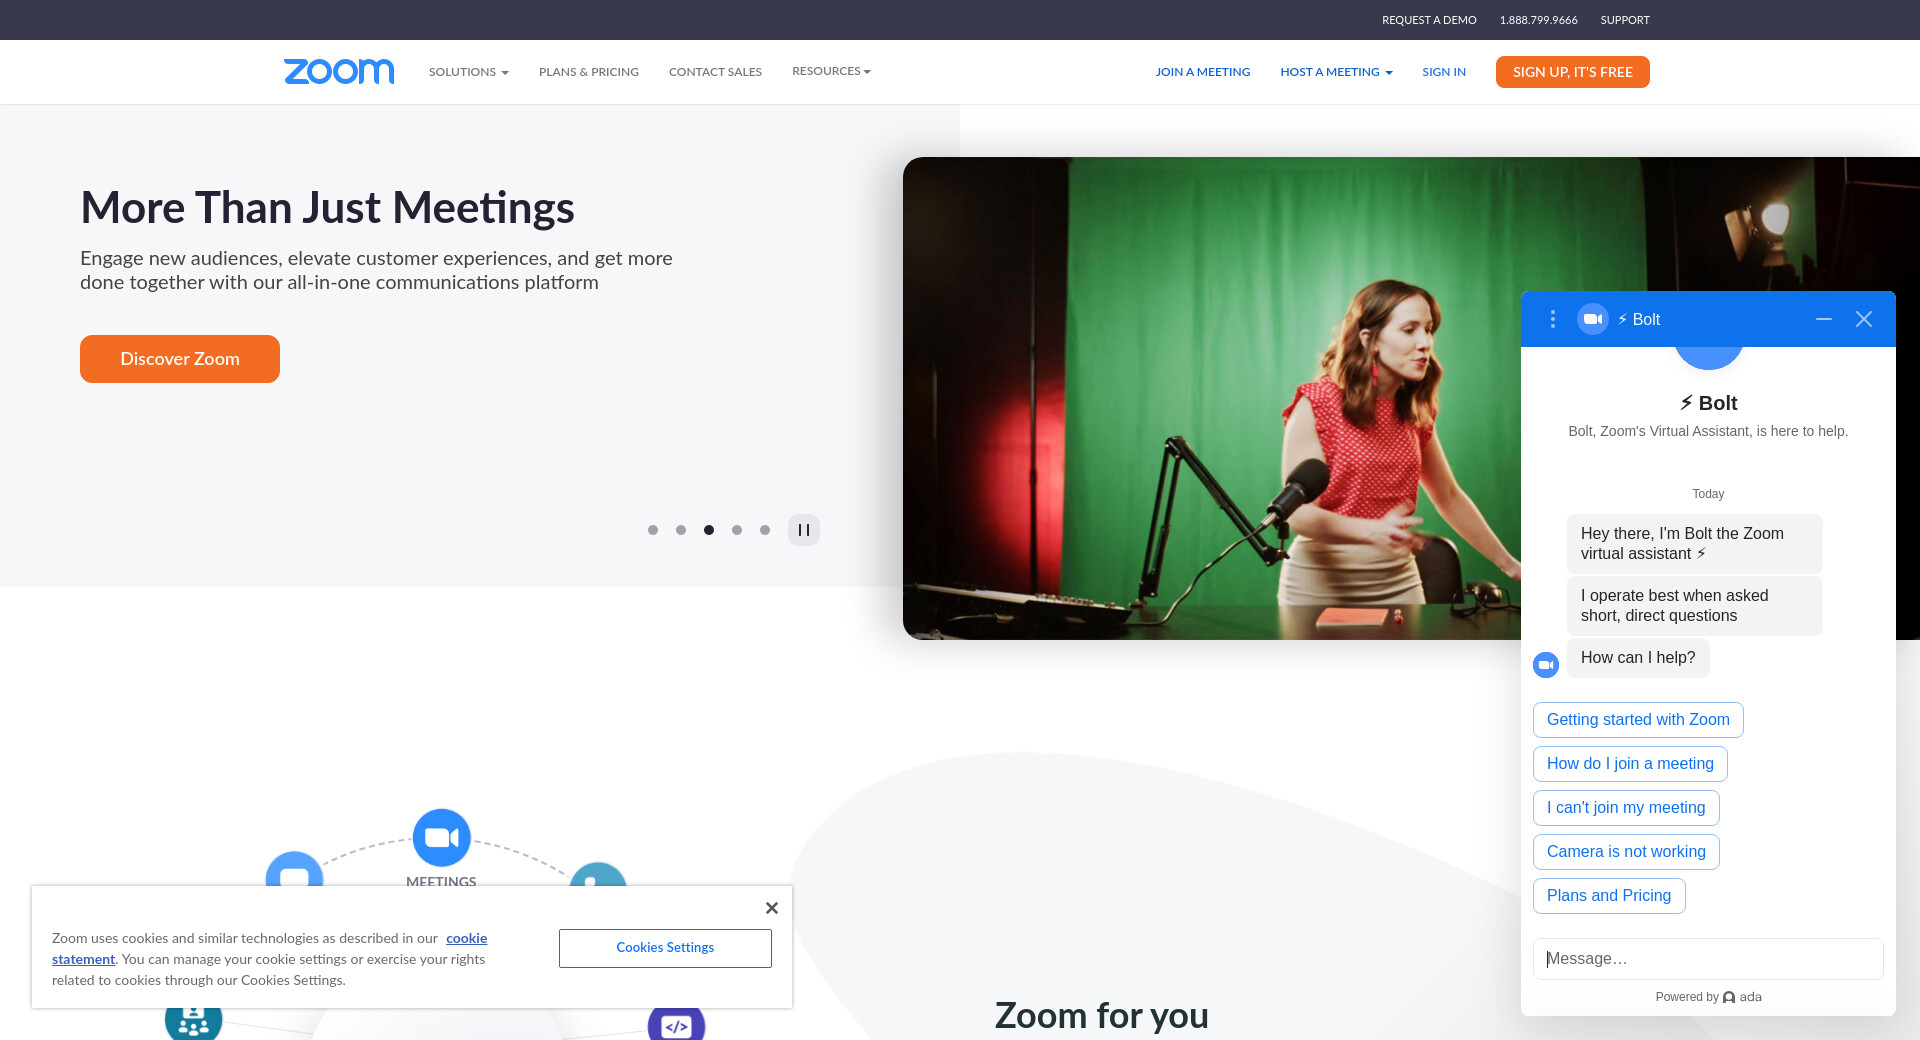Screen dimensions: 1920x1040
Task: Expand the Solutions dropdown menu
Action: click(x=468, y=72)
